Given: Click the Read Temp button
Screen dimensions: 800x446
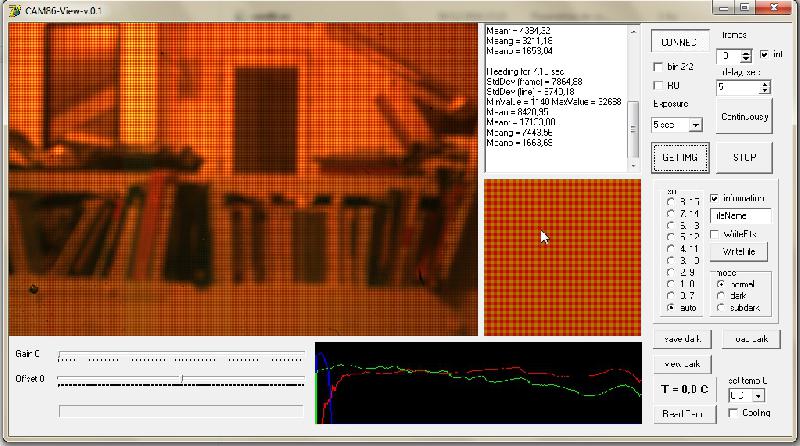Looking at the screenshot, I should (685, 414).
